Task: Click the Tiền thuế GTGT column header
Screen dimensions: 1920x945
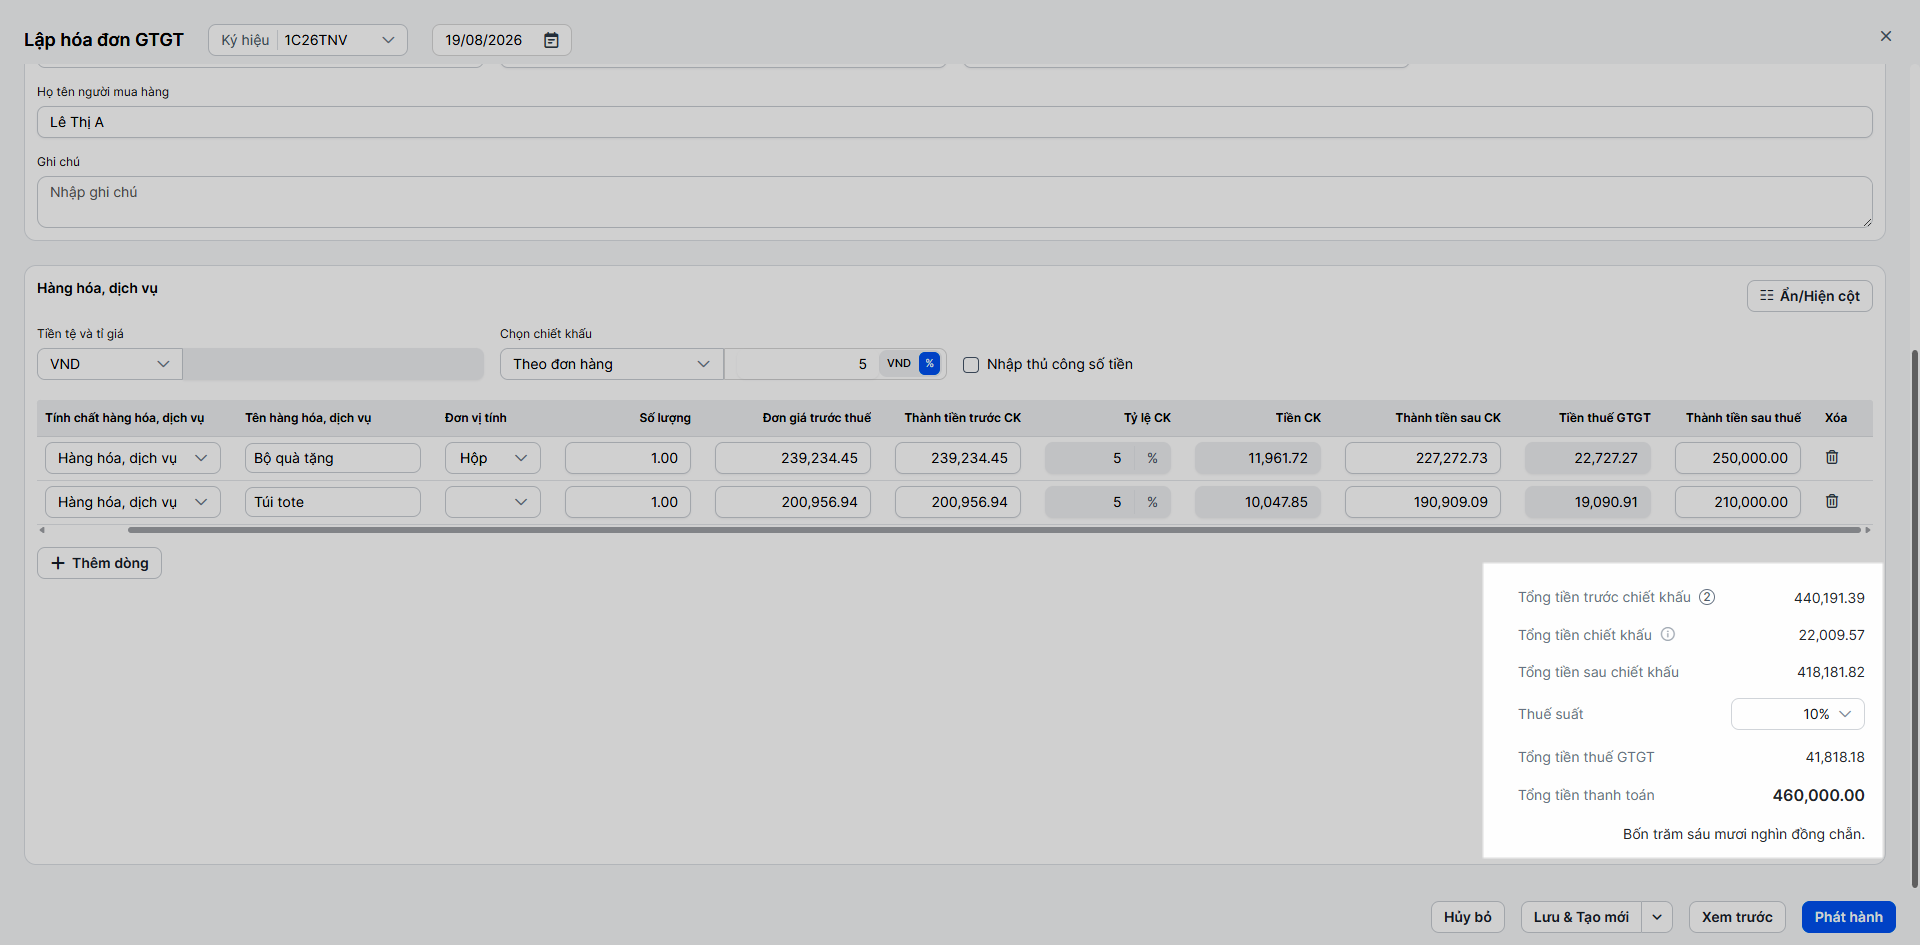Action: pos(1604,418)
